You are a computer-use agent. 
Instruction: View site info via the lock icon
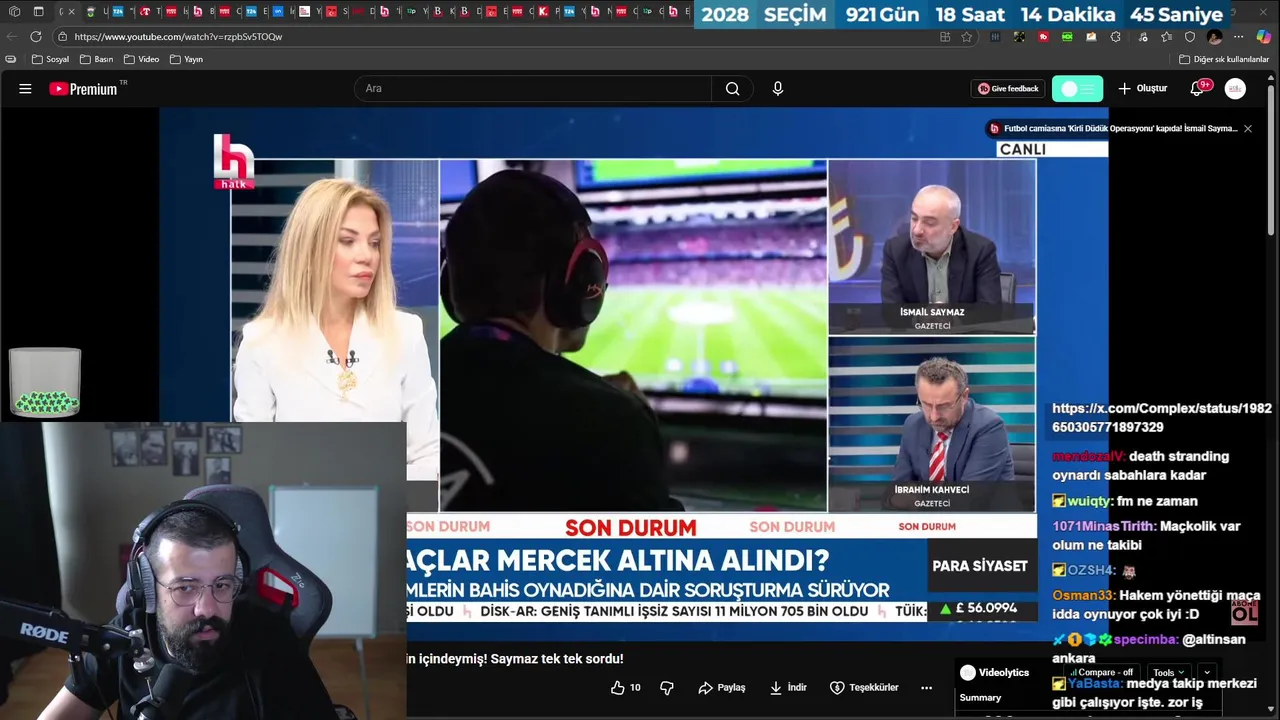click(x=62, y=36)
